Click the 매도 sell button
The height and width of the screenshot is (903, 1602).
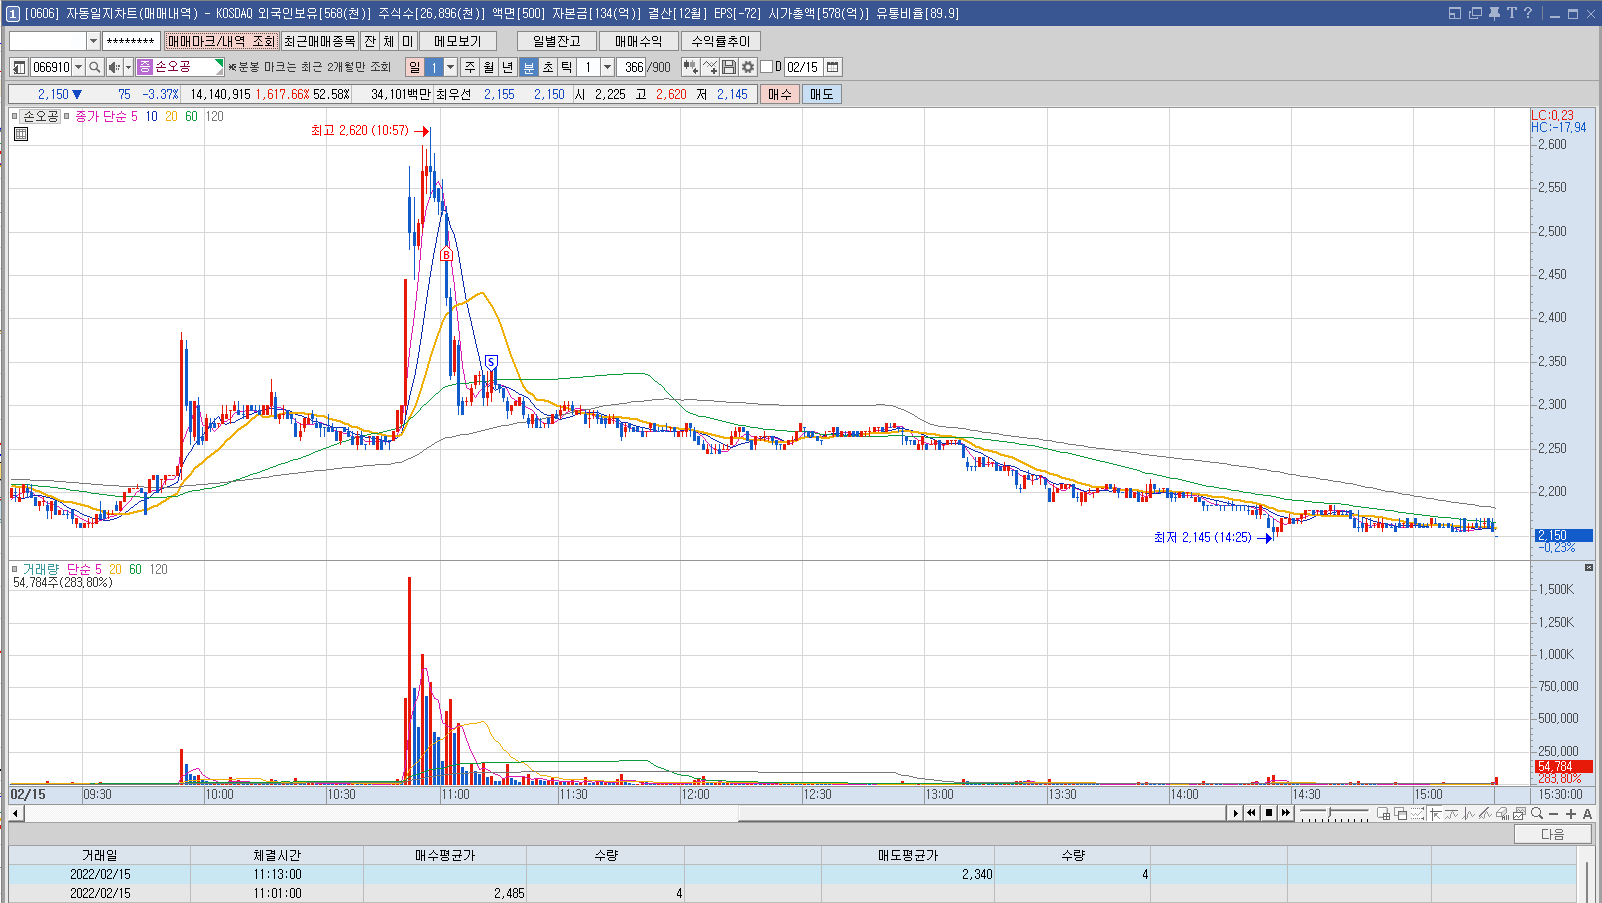tap(822, 94)
